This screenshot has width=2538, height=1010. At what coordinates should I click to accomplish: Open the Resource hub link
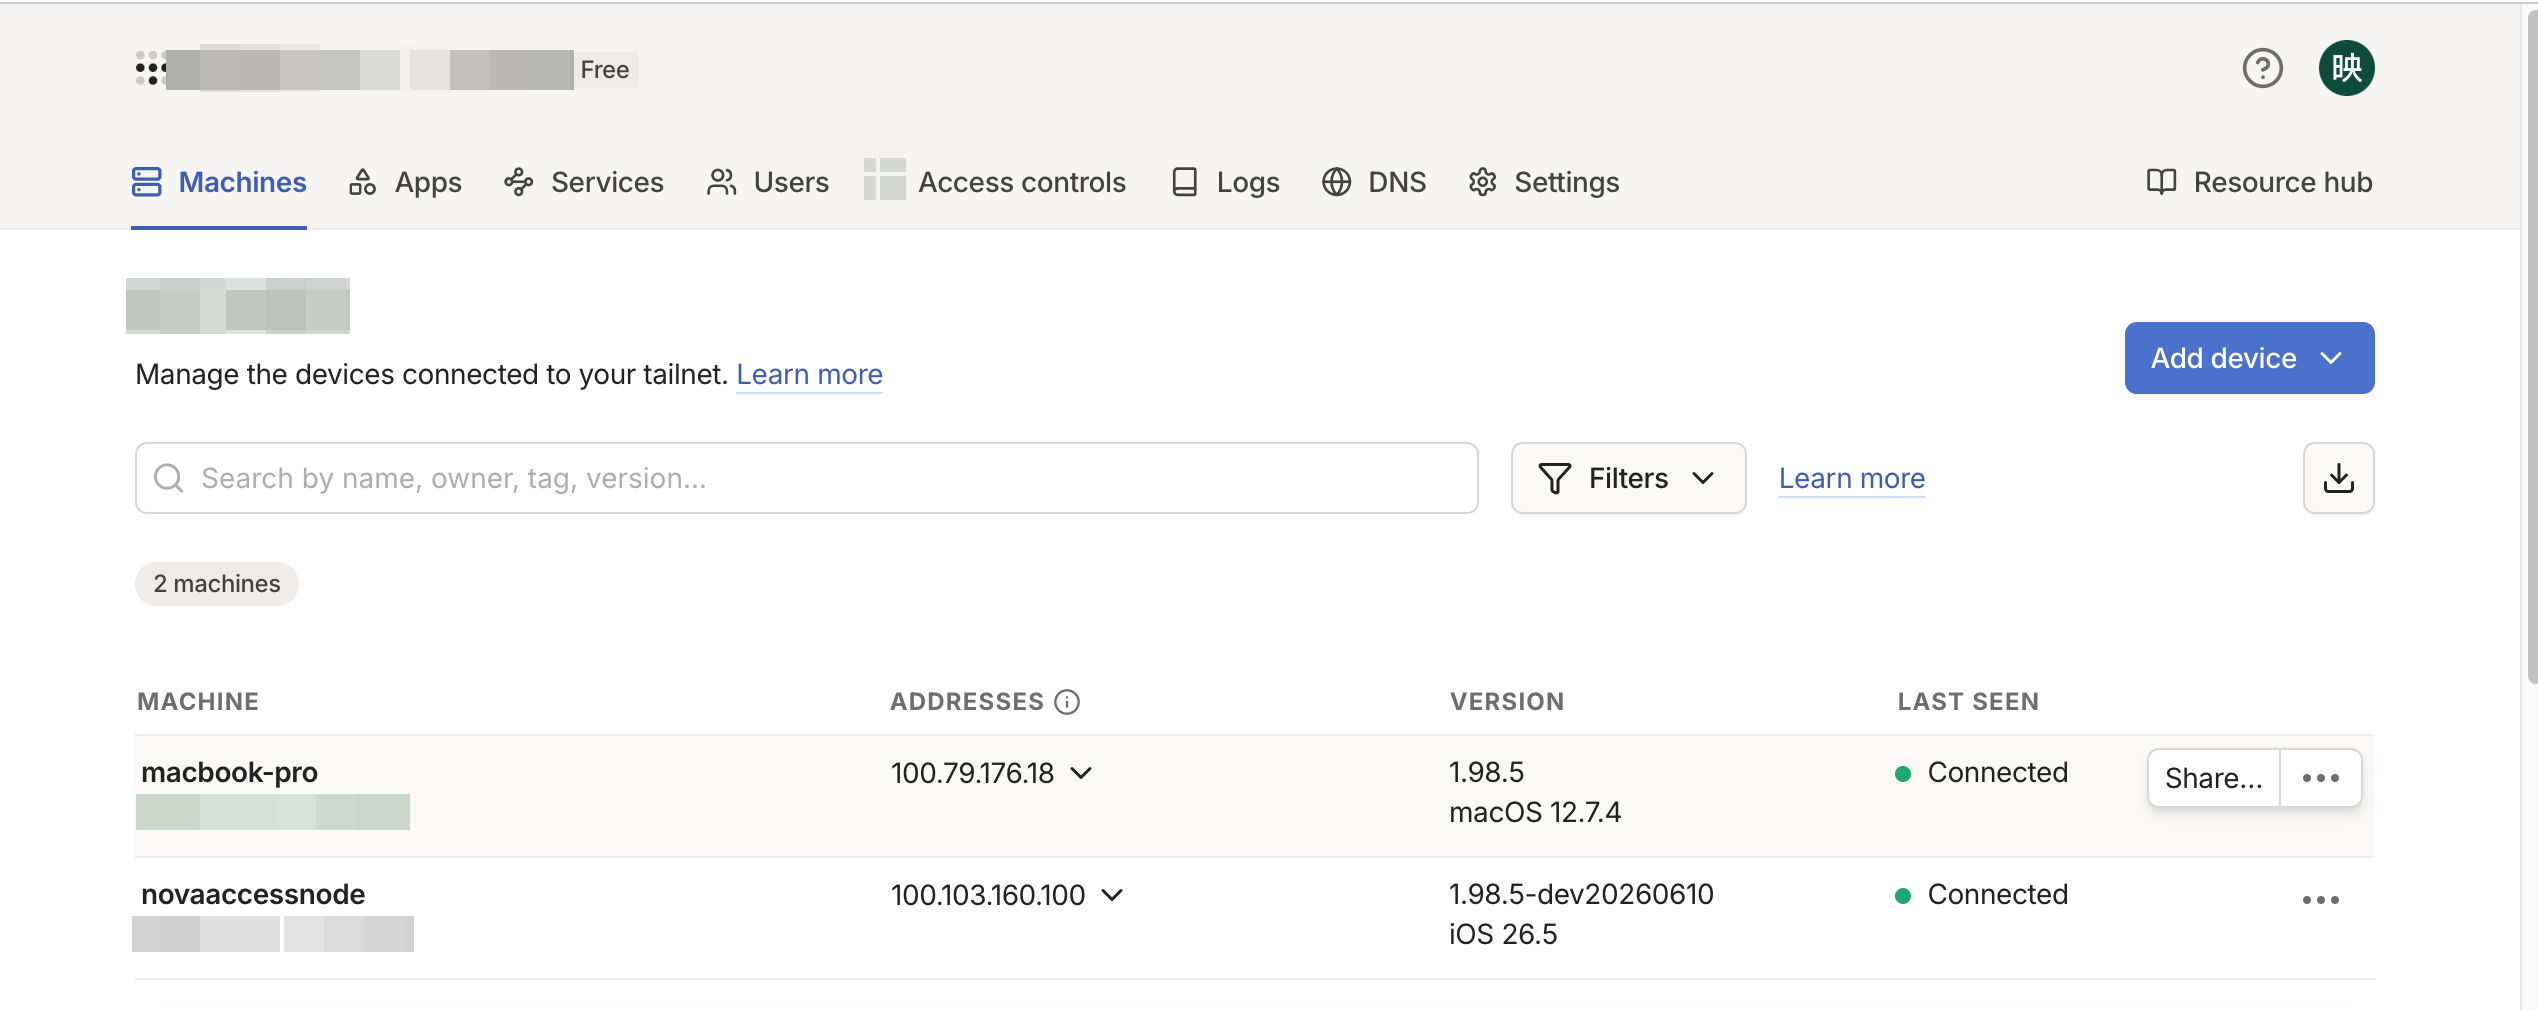[x=2259, y=183]
